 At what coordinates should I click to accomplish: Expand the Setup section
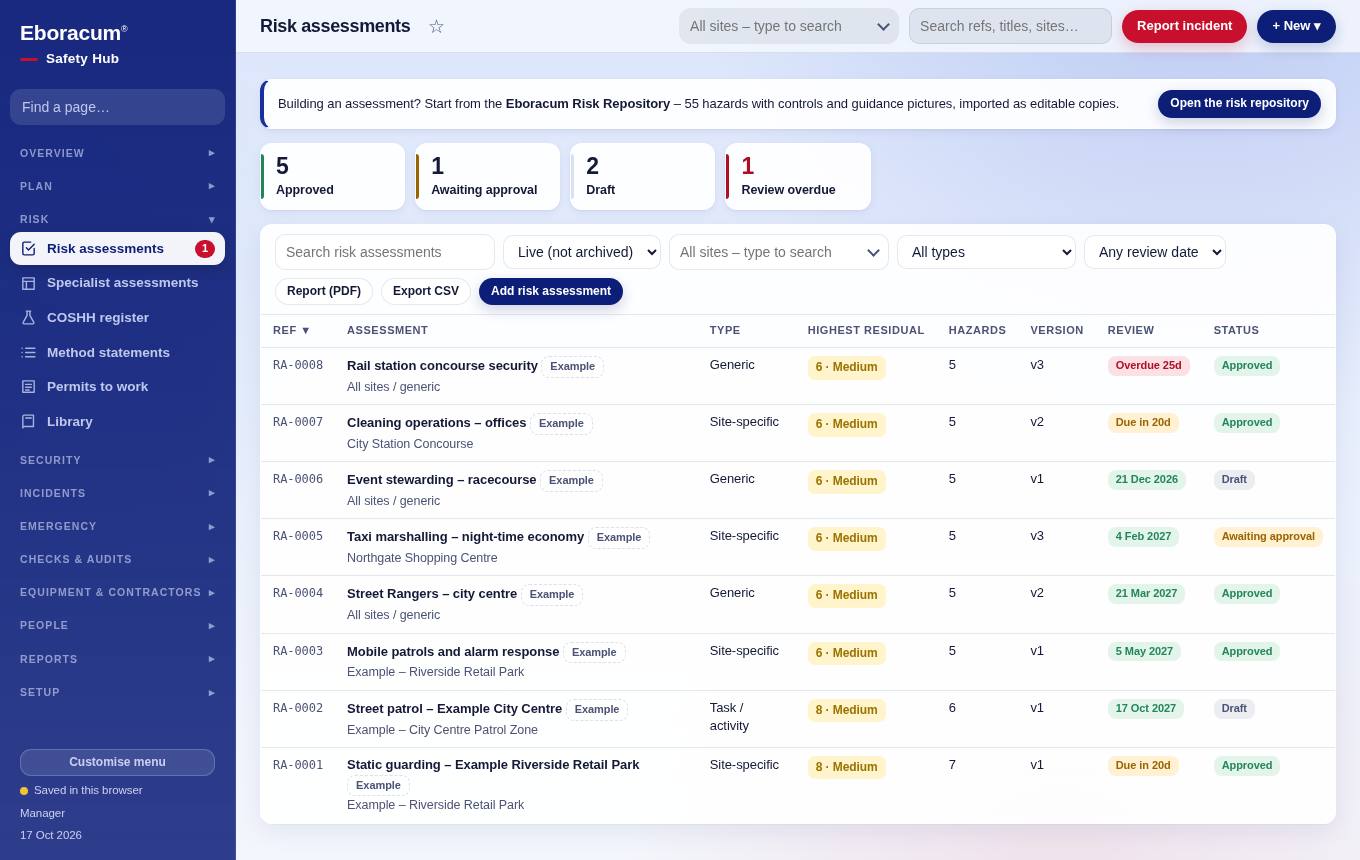click(x=117, y=692)
